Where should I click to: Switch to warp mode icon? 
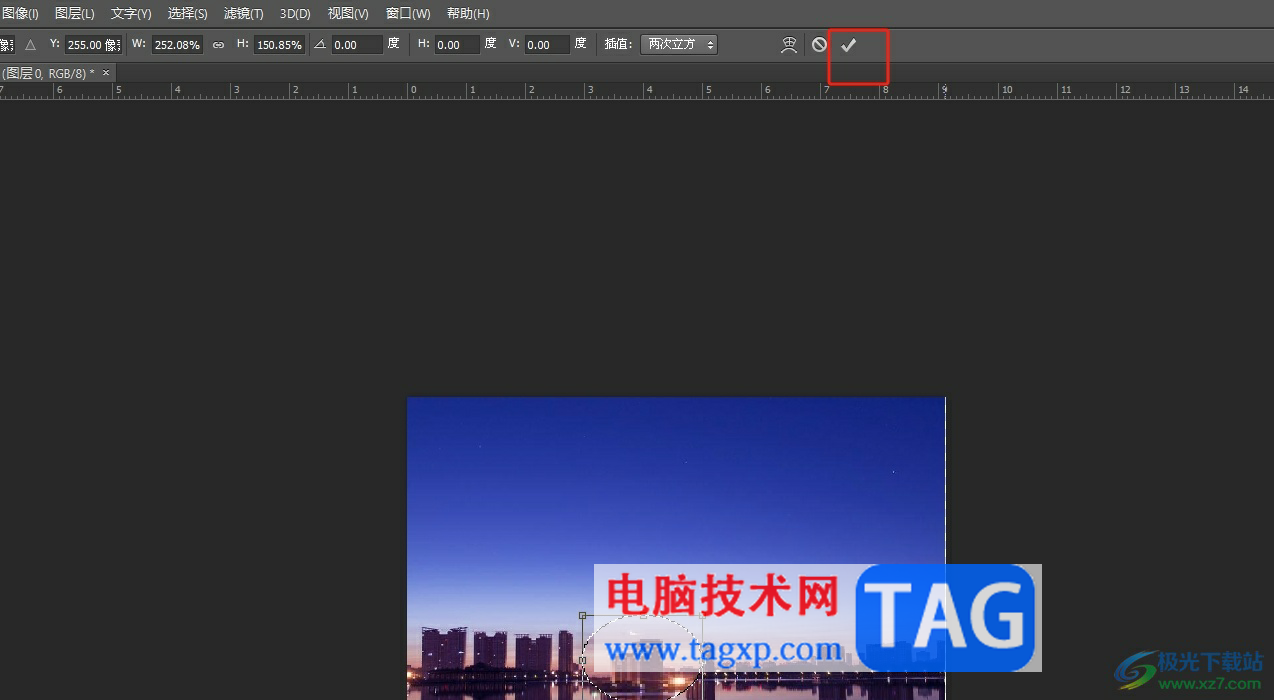pyautogui.click(x=789, y=45)
